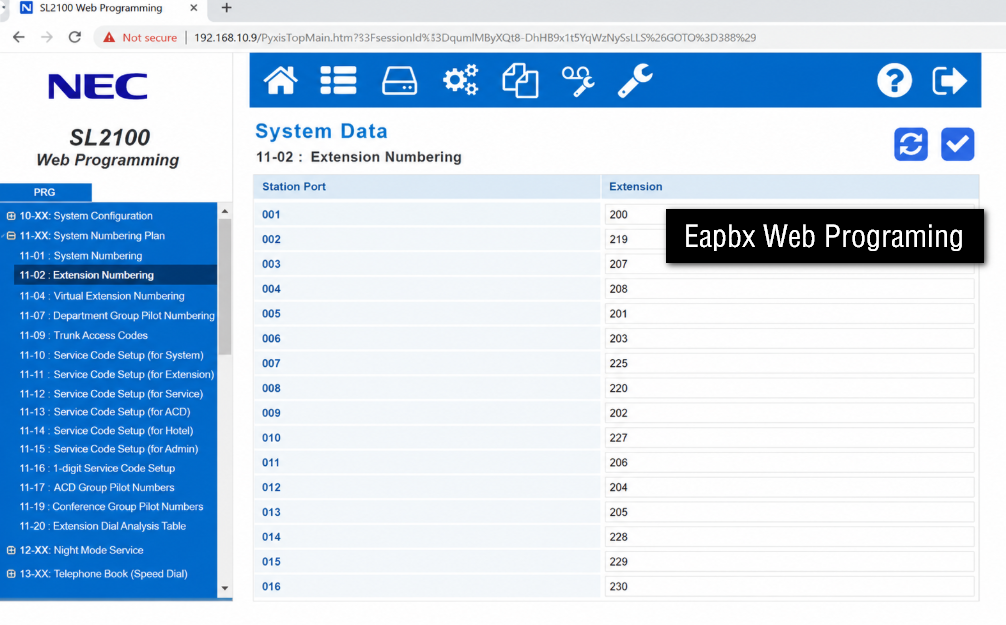This screenshot has height=625, width=1006.
Task: Open 11-11 Service Code Setup (for Extension)
Action: tap(117, 374)
